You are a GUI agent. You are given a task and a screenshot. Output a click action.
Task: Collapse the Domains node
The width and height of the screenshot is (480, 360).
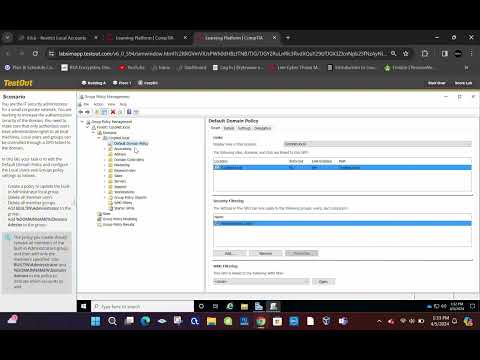(x=93, y=133)
